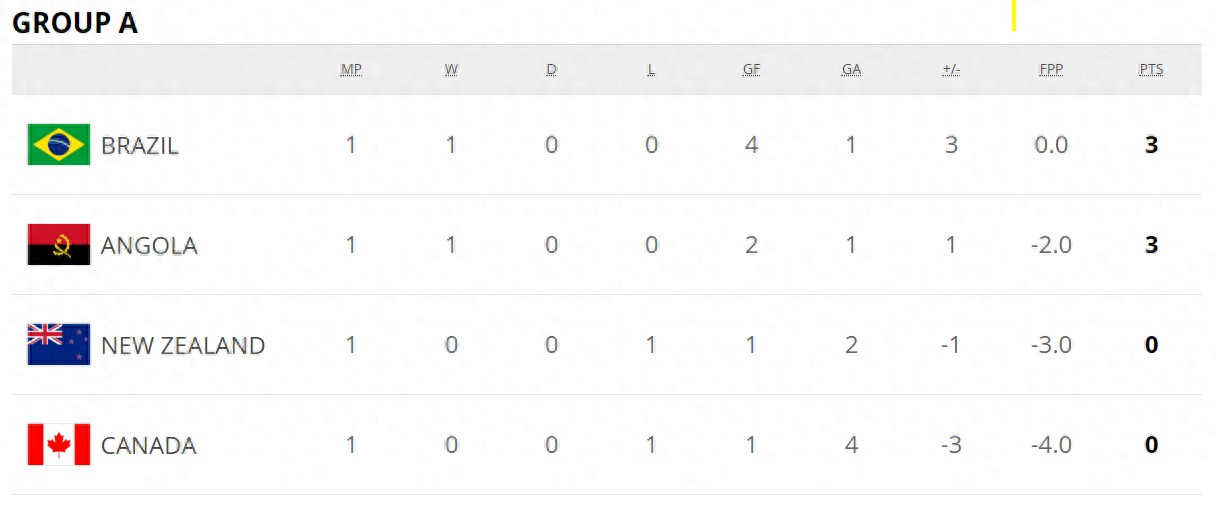
Task: Open the ANGOLA team link
Action: (149, 246)
